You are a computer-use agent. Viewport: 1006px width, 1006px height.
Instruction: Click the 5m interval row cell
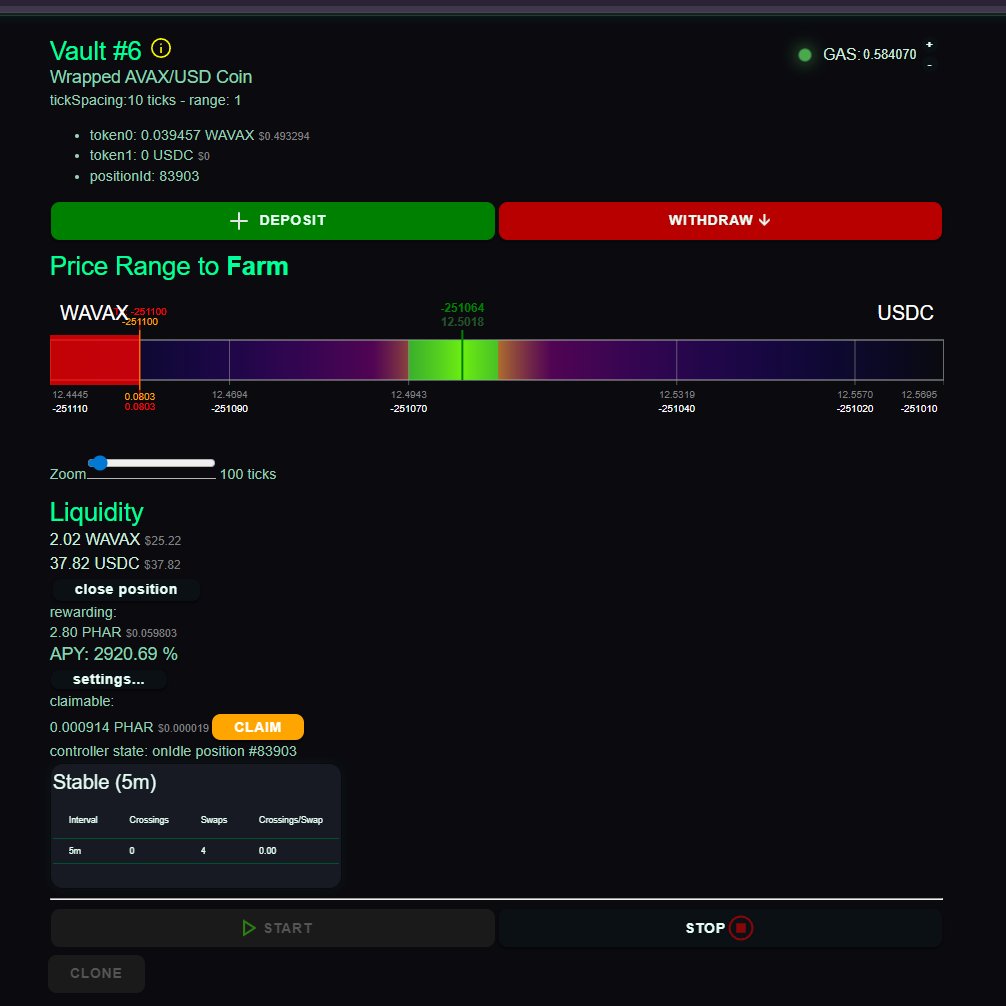[75, 851]
